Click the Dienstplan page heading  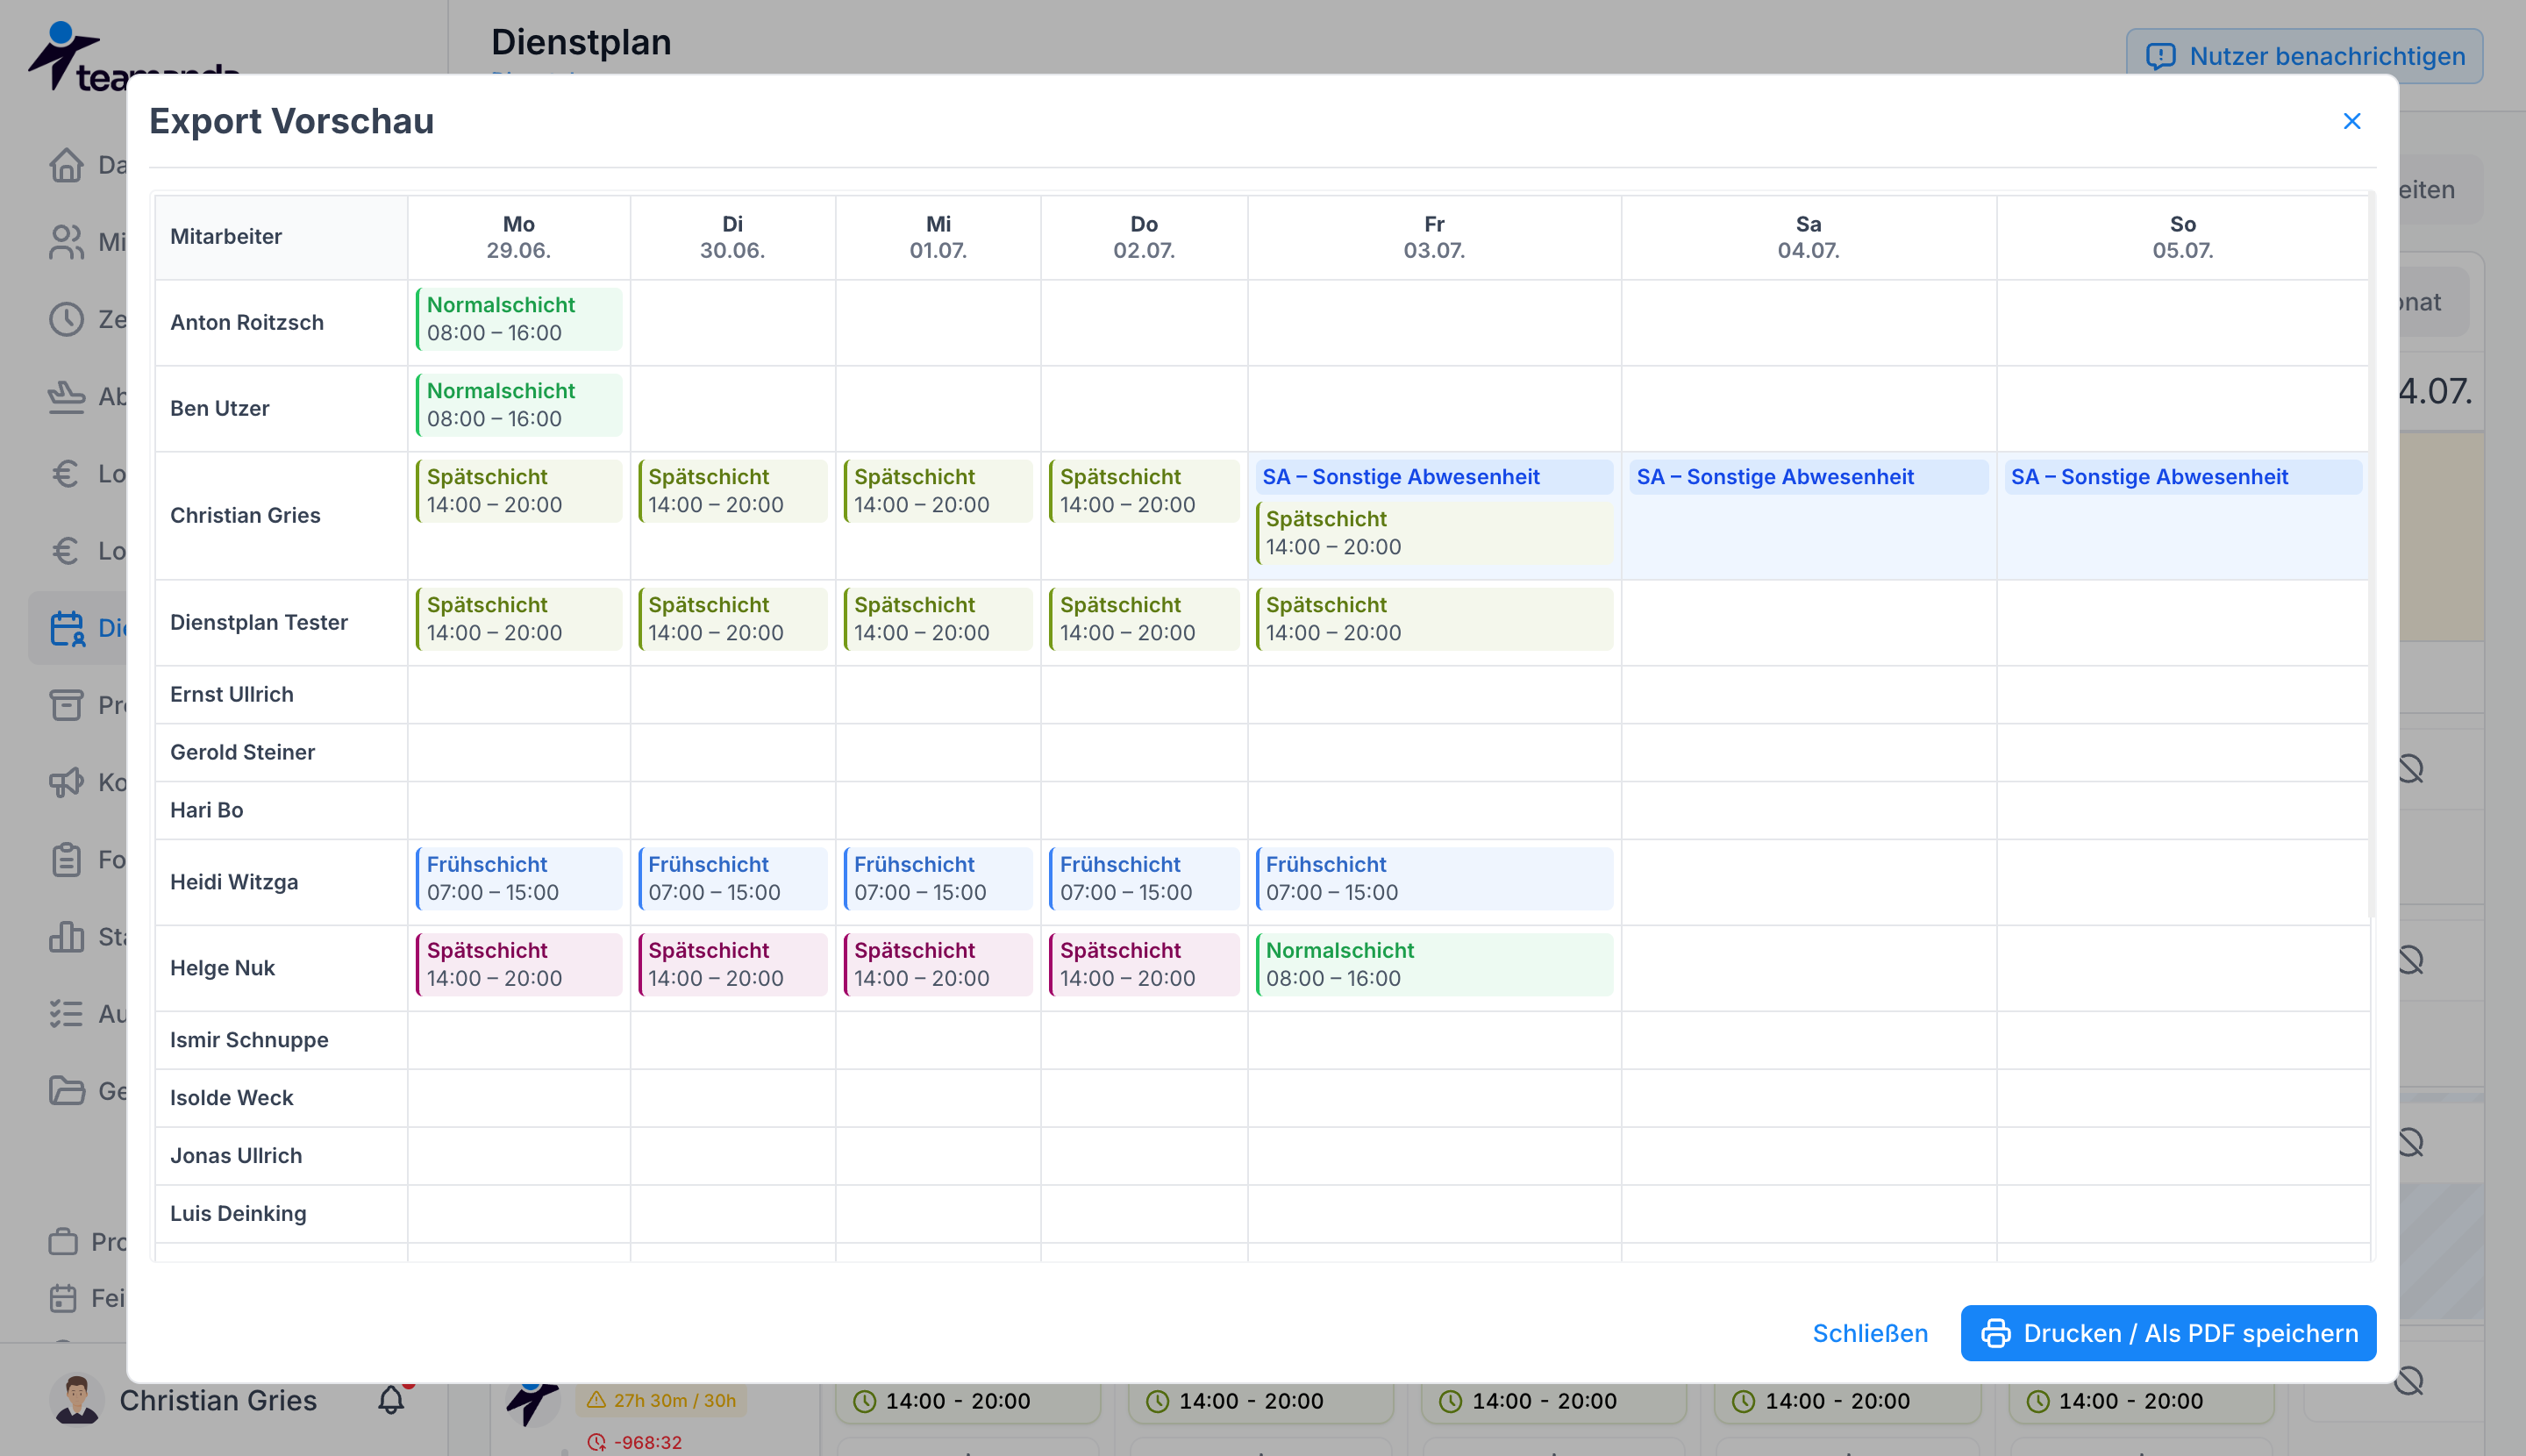(x=581, y=42)
